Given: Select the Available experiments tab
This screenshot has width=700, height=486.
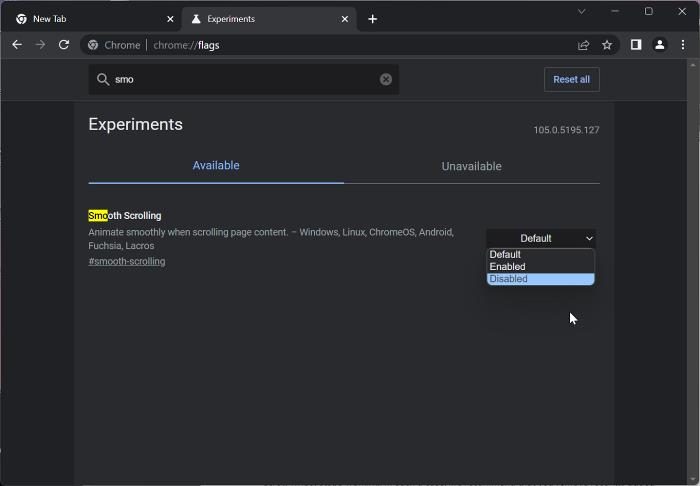Looking at the screenshot, I should click(x=216, y=166).
